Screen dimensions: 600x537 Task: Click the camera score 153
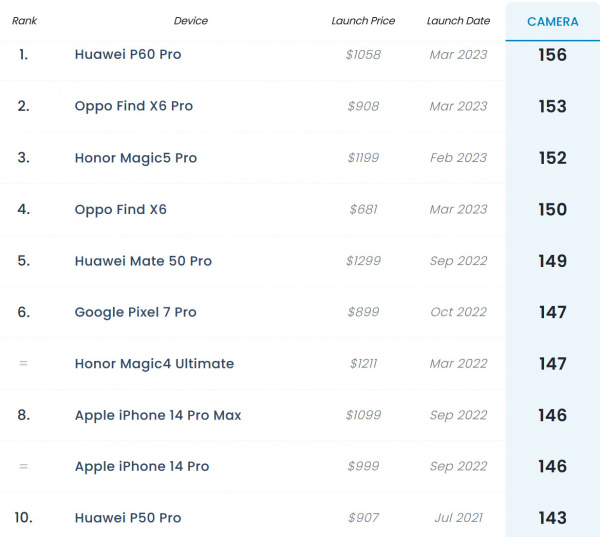coord(552,106)
